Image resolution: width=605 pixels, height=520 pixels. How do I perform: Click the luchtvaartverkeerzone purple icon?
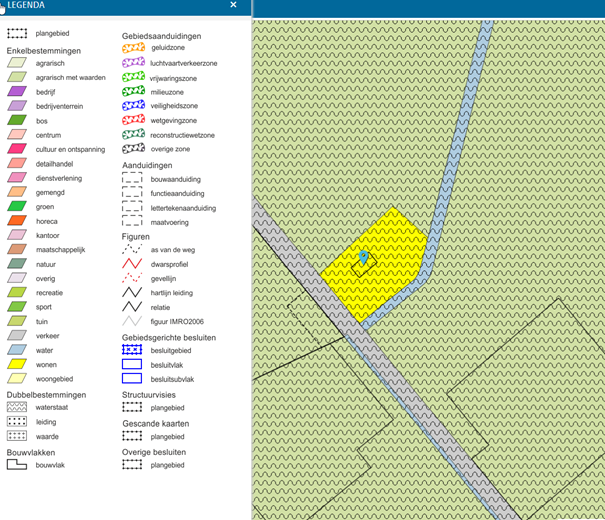(x=134, y=62)
